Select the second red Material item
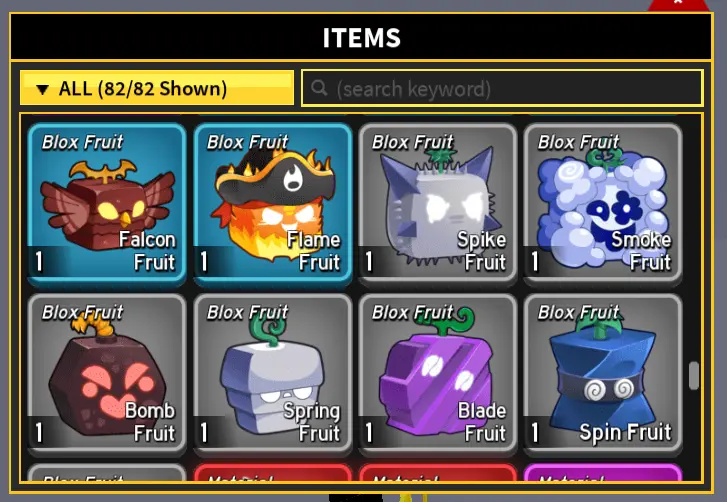 tap(438, 473)
